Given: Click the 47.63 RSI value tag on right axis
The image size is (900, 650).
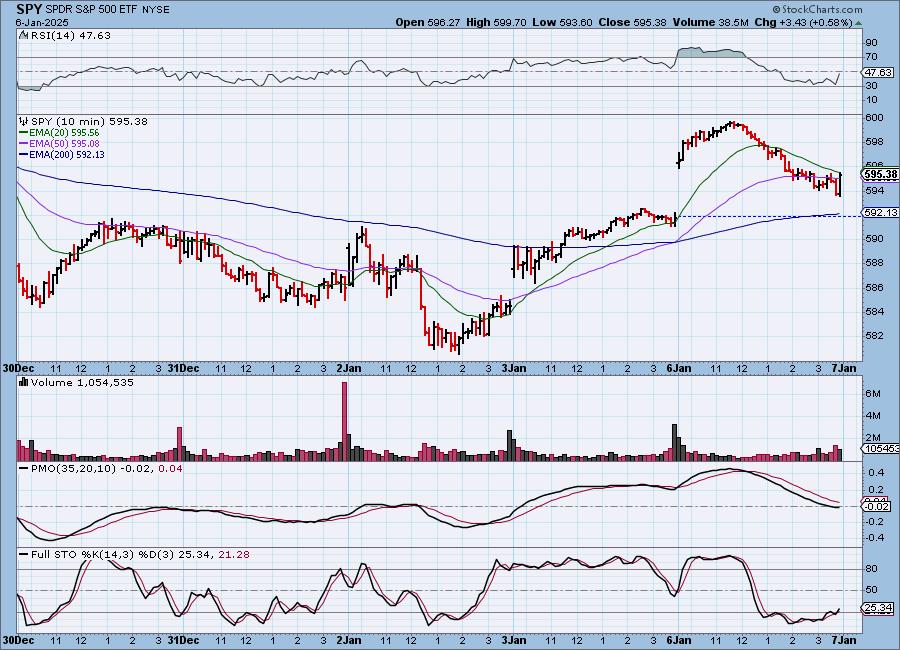Looking at the screenshot, I should [879, 72].
